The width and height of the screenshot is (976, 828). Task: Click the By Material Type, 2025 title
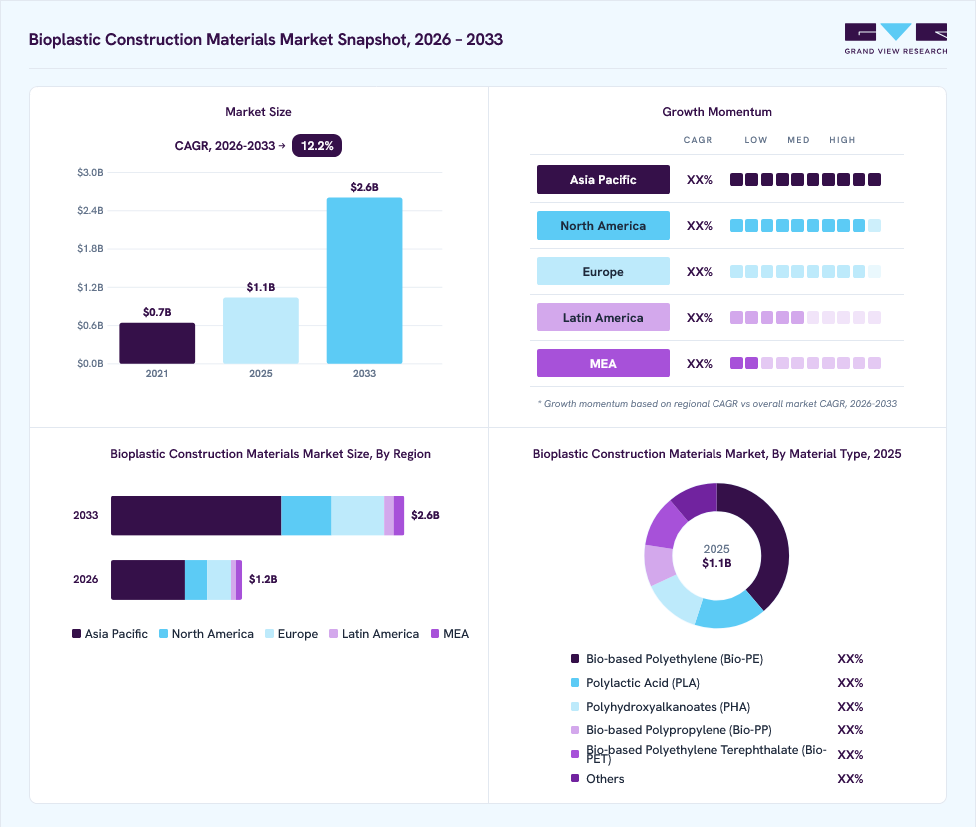717,454
